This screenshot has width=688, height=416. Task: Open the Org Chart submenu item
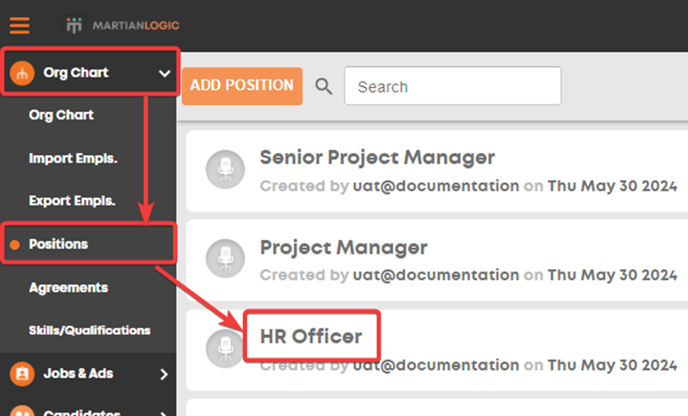click(x=61, y=115)
